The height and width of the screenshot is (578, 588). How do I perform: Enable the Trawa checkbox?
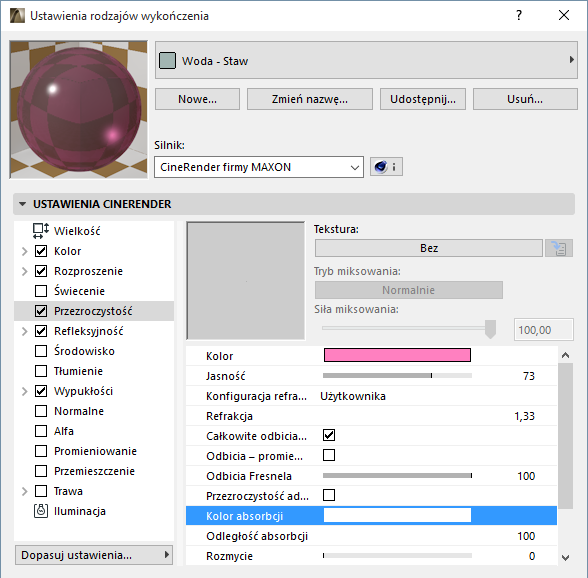41,491
